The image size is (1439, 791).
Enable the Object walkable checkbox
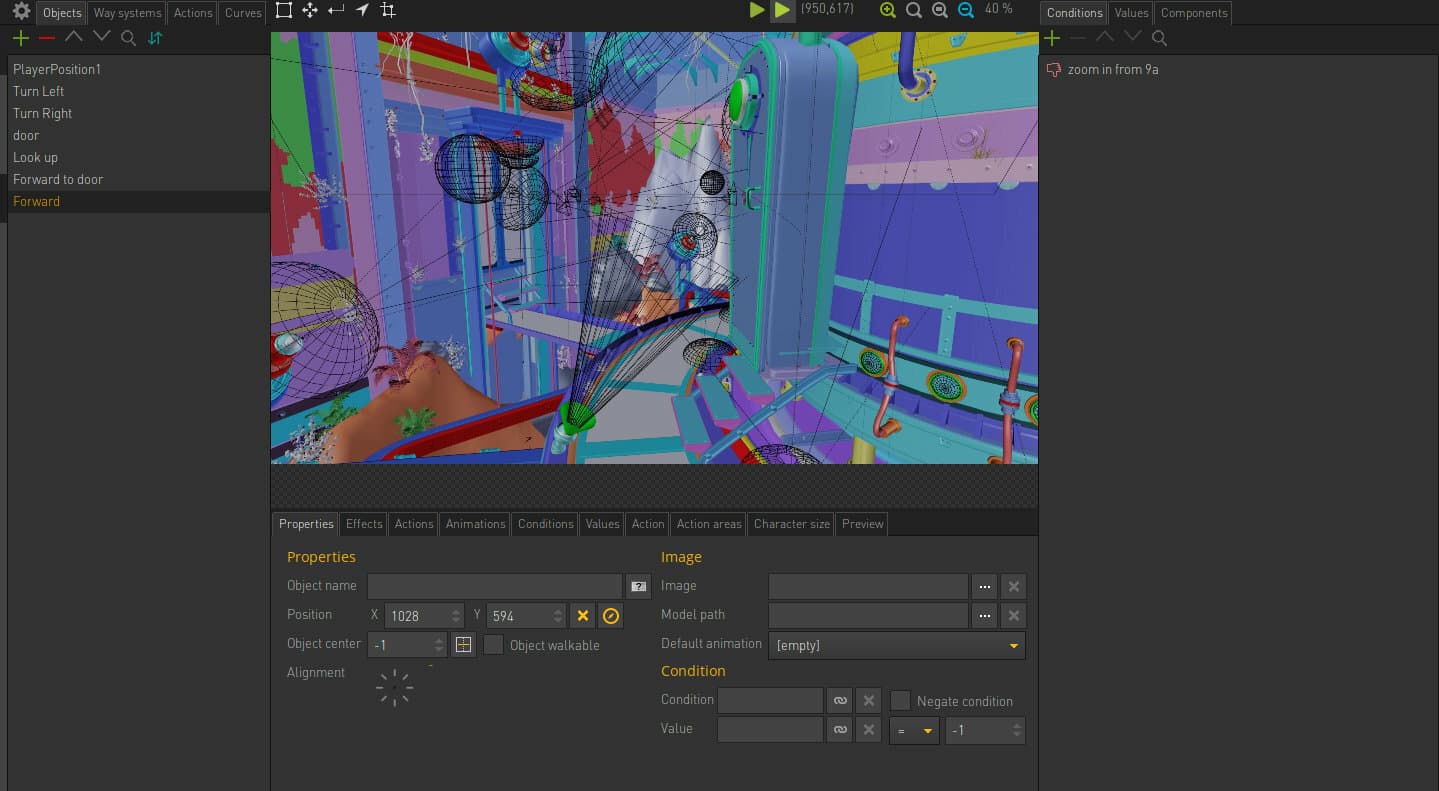493,645
